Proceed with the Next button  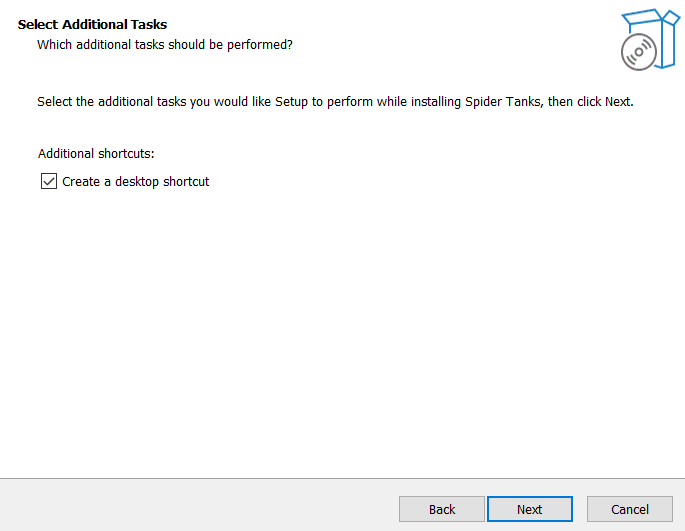click(x=529, y=509)
